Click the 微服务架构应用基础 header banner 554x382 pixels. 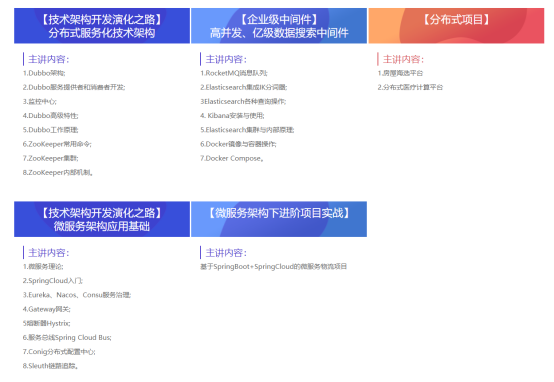click(x=102, y=219)
